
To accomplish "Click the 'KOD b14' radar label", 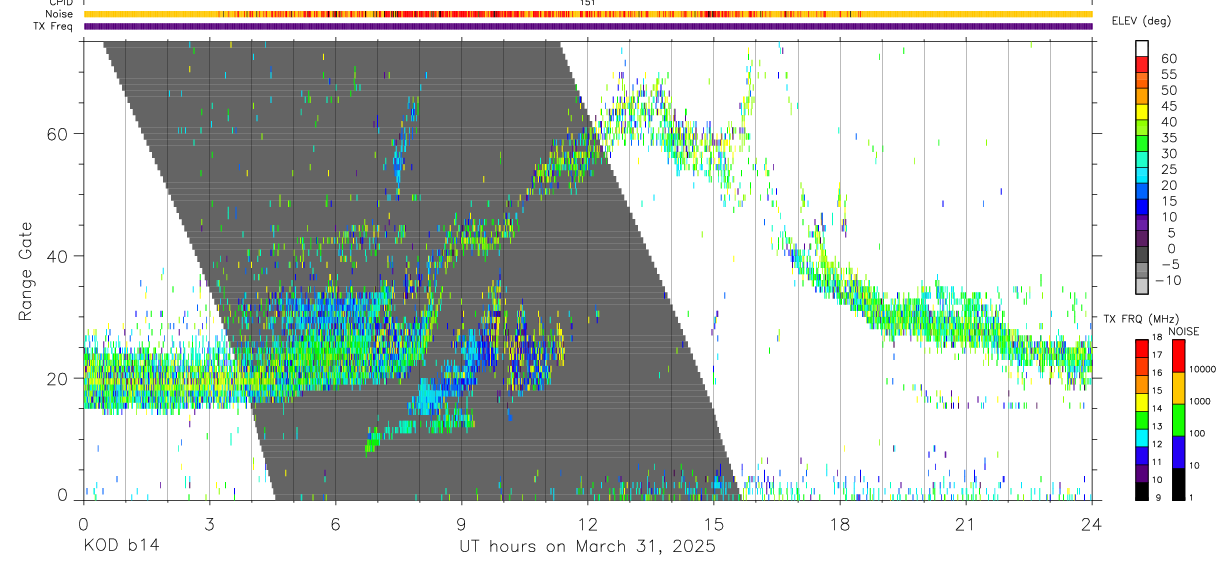I will tap(120, 547).
